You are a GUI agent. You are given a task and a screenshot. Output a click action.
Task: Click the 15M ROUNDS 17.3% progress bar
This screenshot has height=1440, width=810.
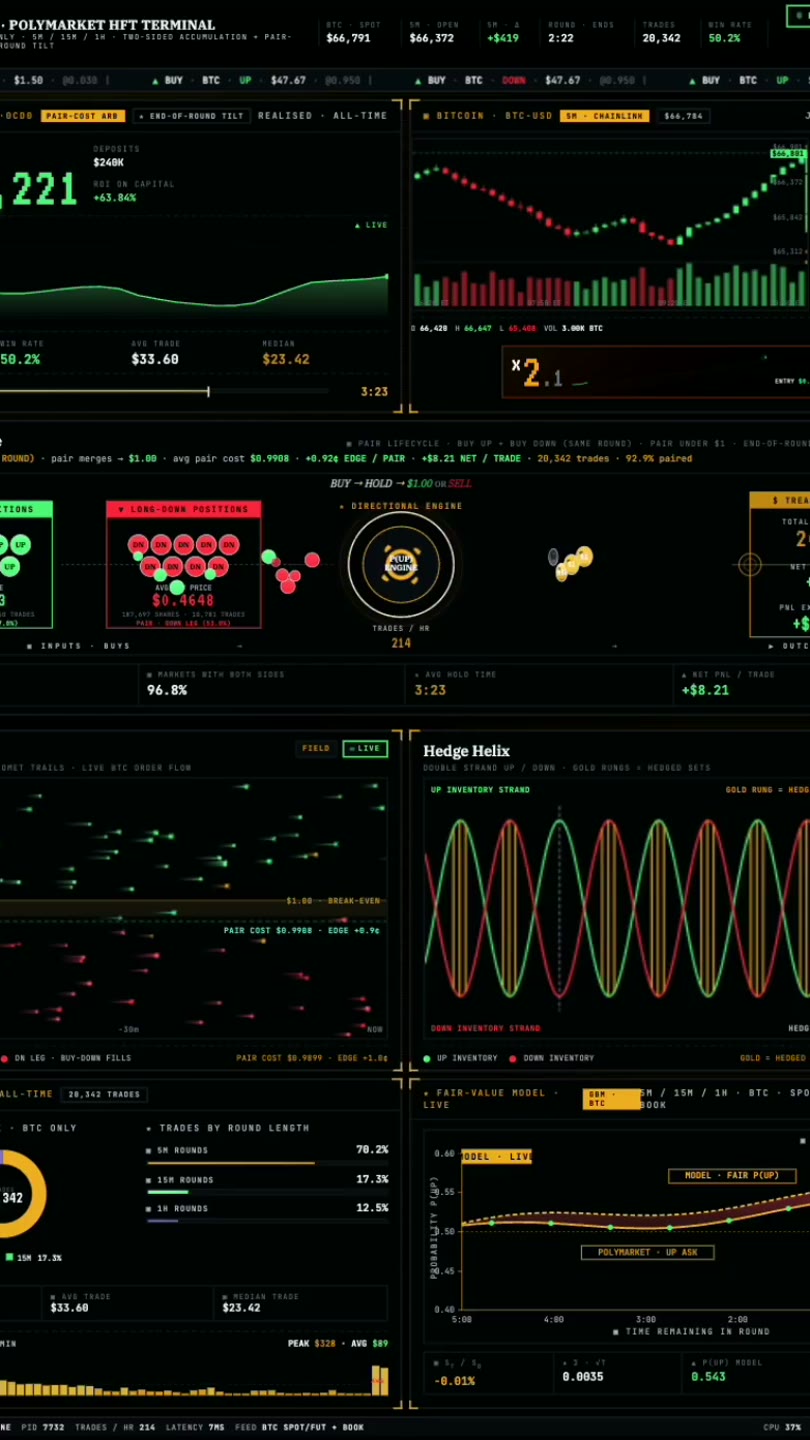[x=267, y=1192]
